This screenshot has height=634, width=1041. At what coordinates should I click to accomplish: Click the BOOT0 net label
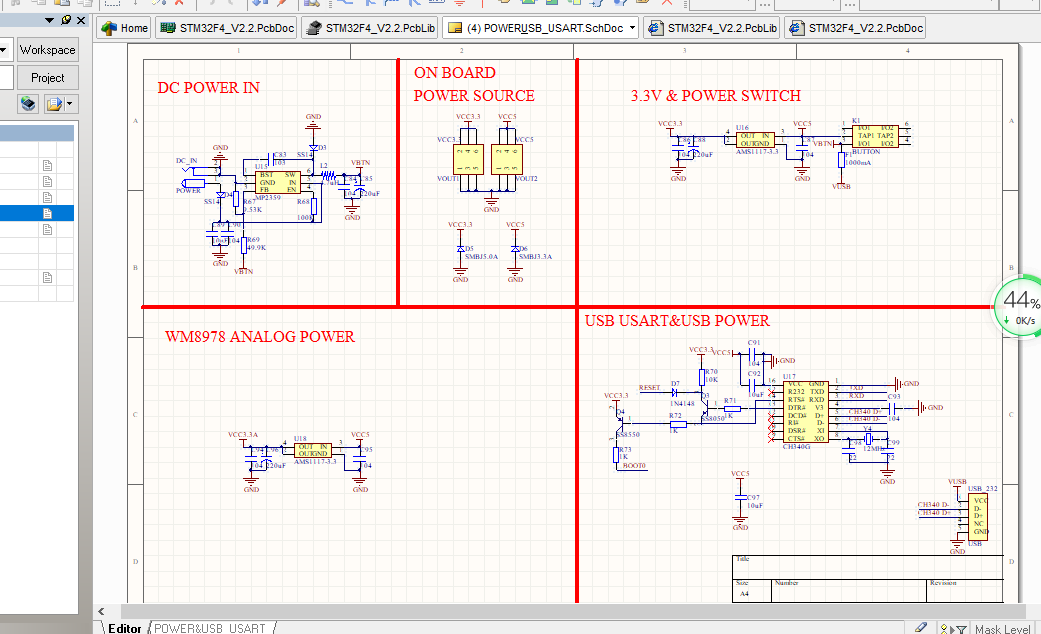634,465
